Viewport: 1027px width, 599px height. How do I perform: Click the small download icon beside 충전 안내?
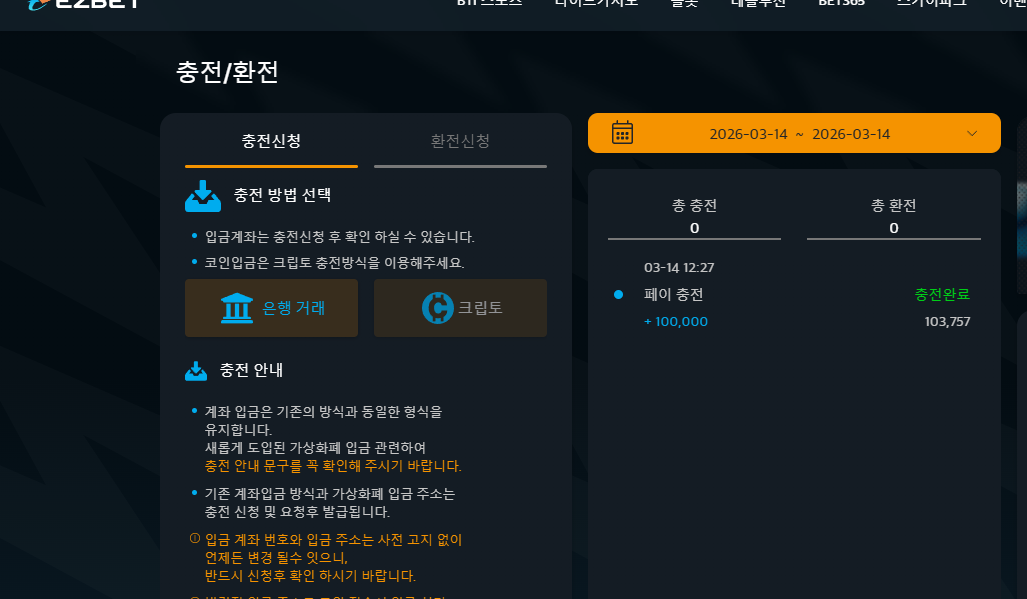196,371
